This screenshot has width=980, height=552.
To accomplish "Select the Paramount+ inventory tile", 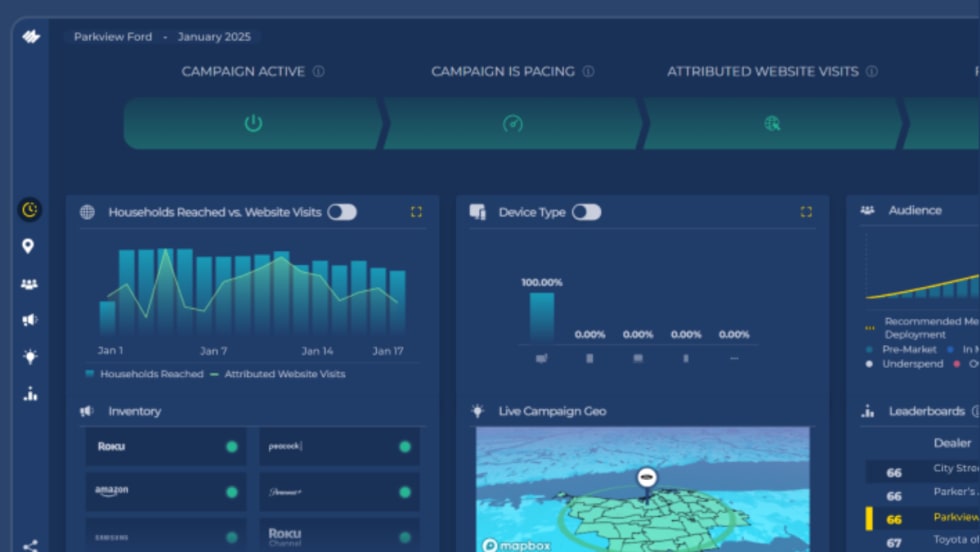I will coord(339,491).
